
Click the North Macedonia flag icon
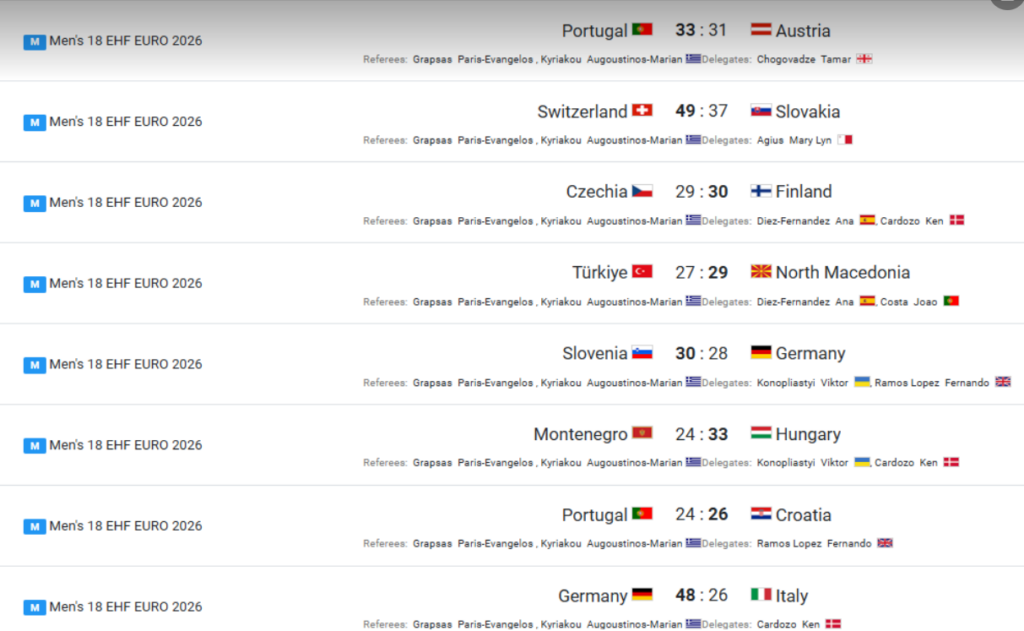[x=761, y=271]
